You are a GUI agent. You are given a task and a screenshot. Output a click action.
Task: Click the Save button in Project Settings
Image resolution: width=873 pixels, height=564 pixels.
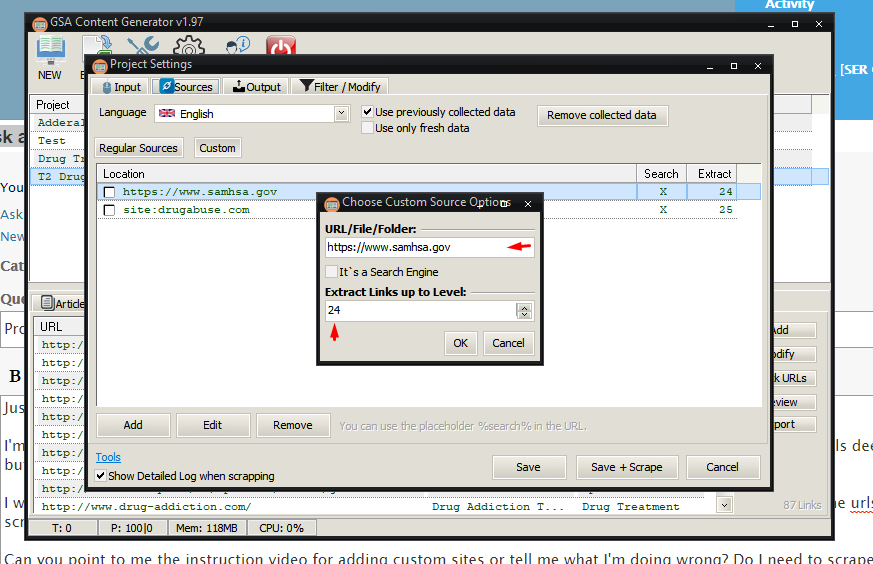coord(528,467)
